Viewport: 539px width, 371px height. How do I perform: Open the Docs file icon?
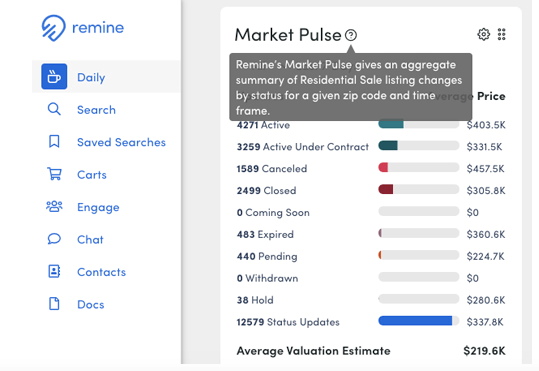click(54, 304)
